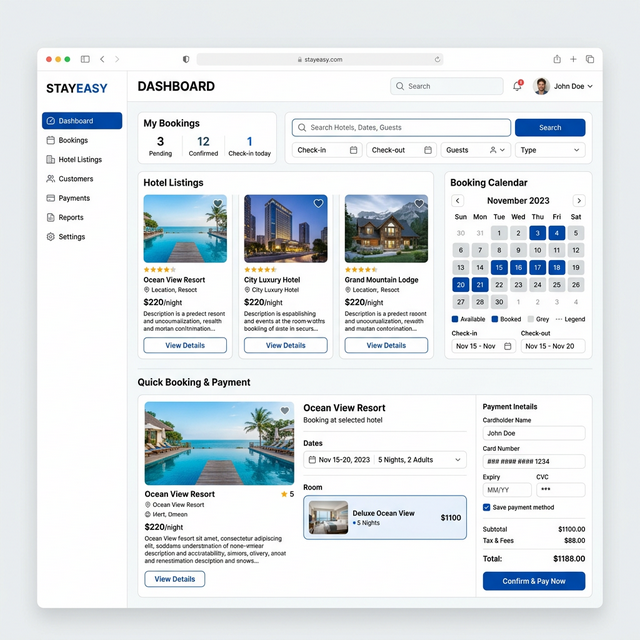Favorite Grand Mountain Lodge heart

click(419, 203)
